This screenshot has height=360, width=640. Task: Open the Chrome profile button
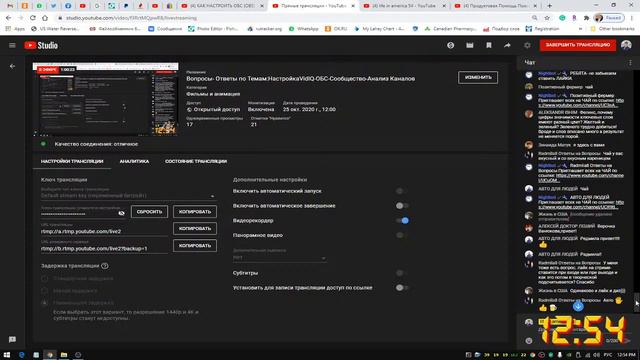point(609,18)
